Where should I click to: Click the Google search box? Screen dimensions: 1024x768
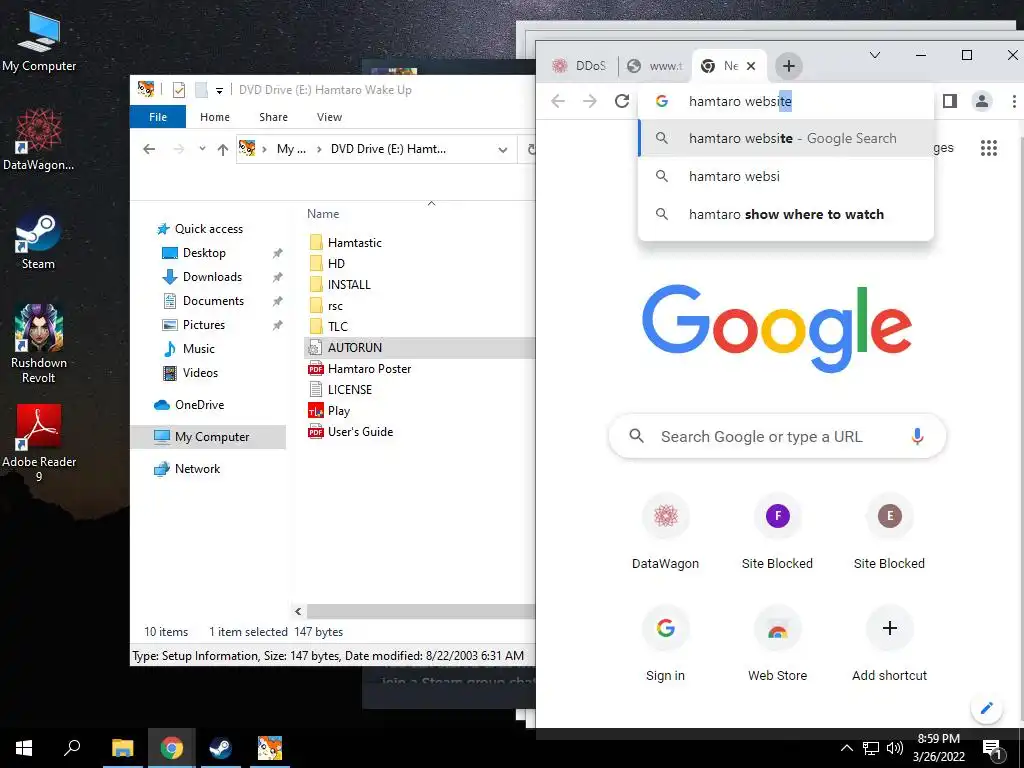777,436
